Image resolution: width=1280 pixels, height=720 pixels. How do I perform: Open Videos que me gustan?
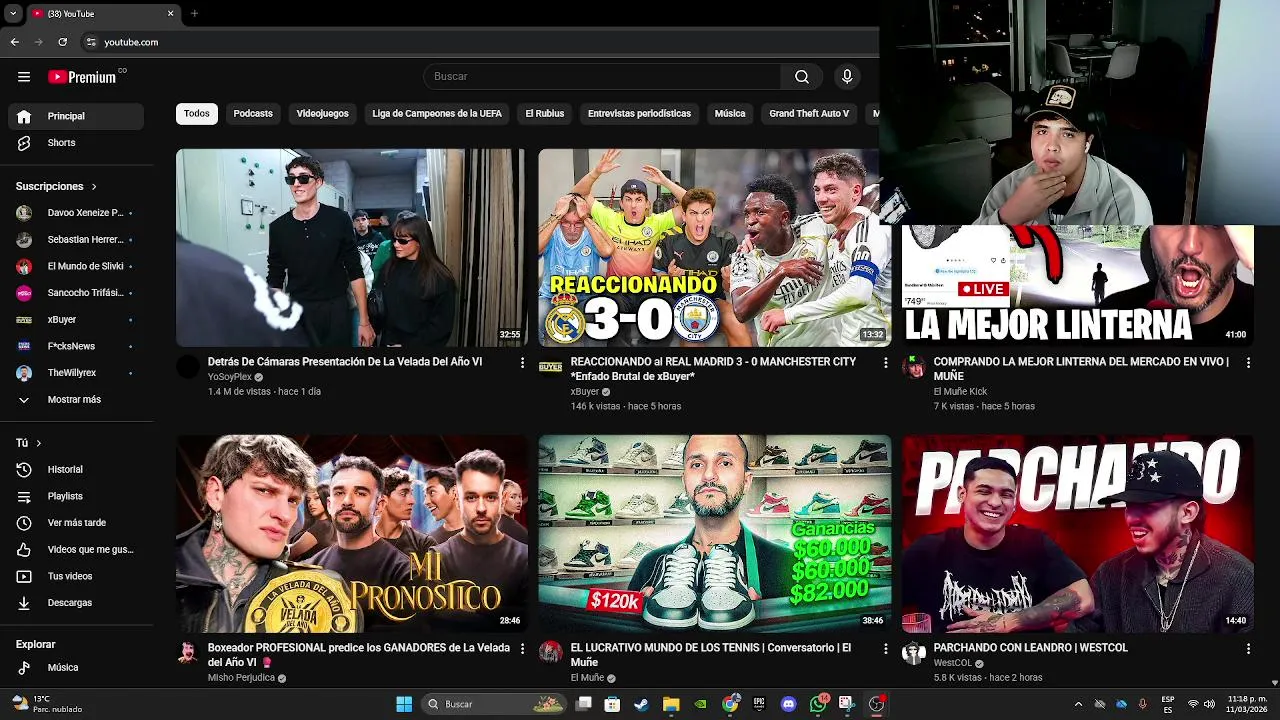tap(76, 550)
